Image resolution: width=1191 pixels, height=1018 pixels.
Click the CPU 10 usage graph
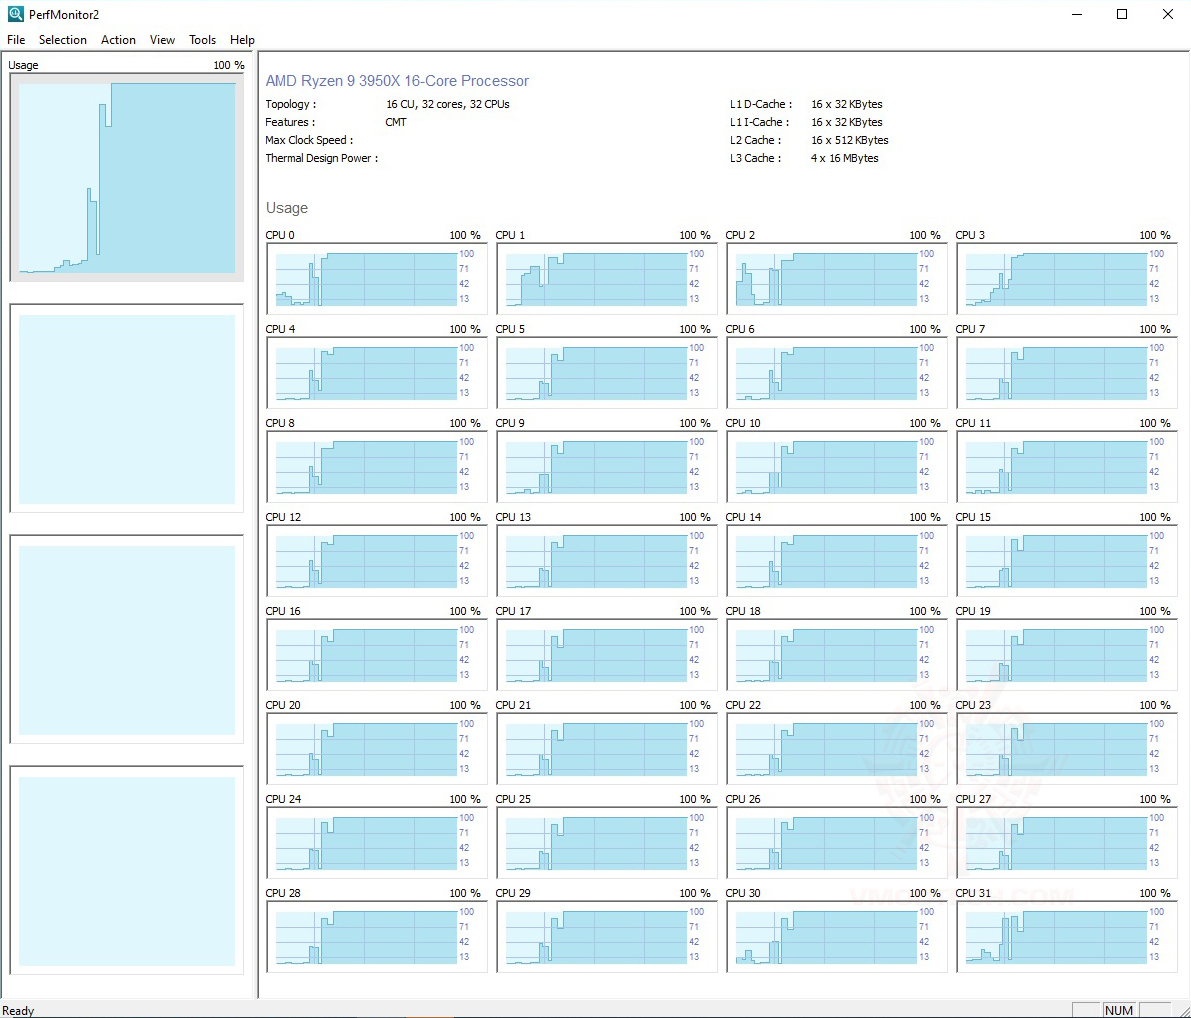coord(837,467)
